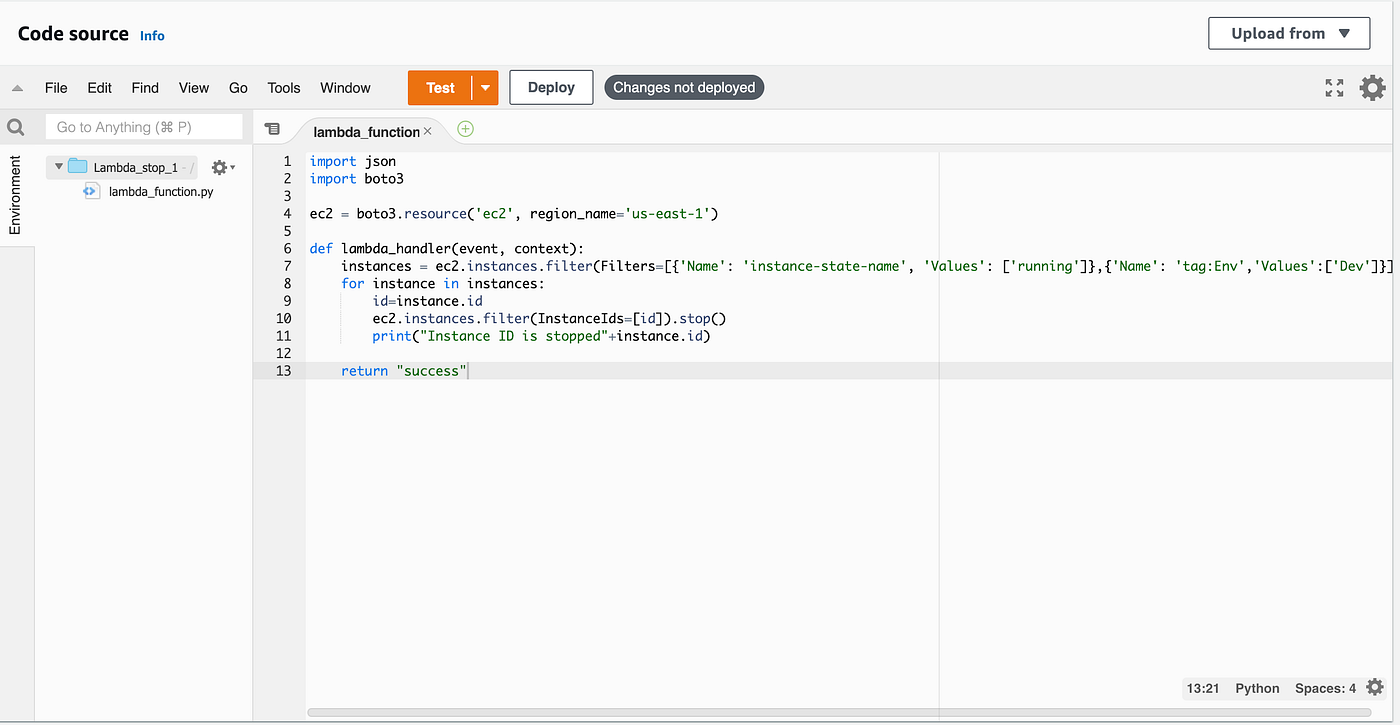Select the lambda_function editor tab
The height and width of the screenshot is (725, 1400).
point(366,131)
